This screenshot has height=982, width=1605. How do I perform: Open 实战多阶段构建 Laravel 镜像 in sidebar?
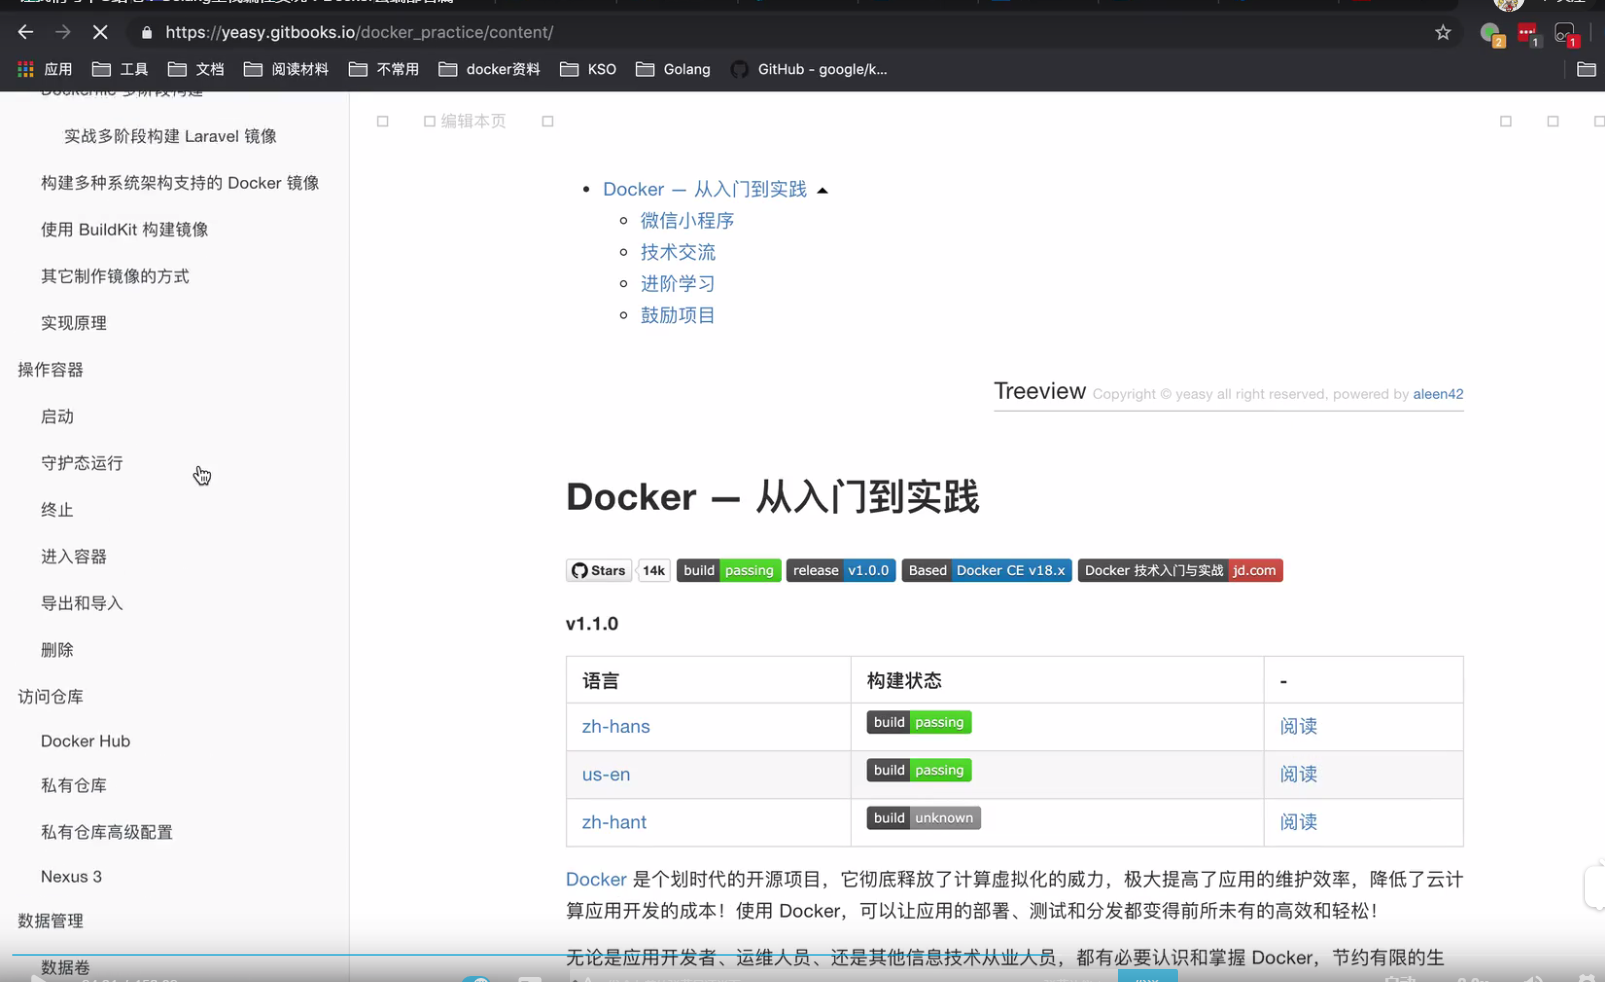(x=170, y=136)
